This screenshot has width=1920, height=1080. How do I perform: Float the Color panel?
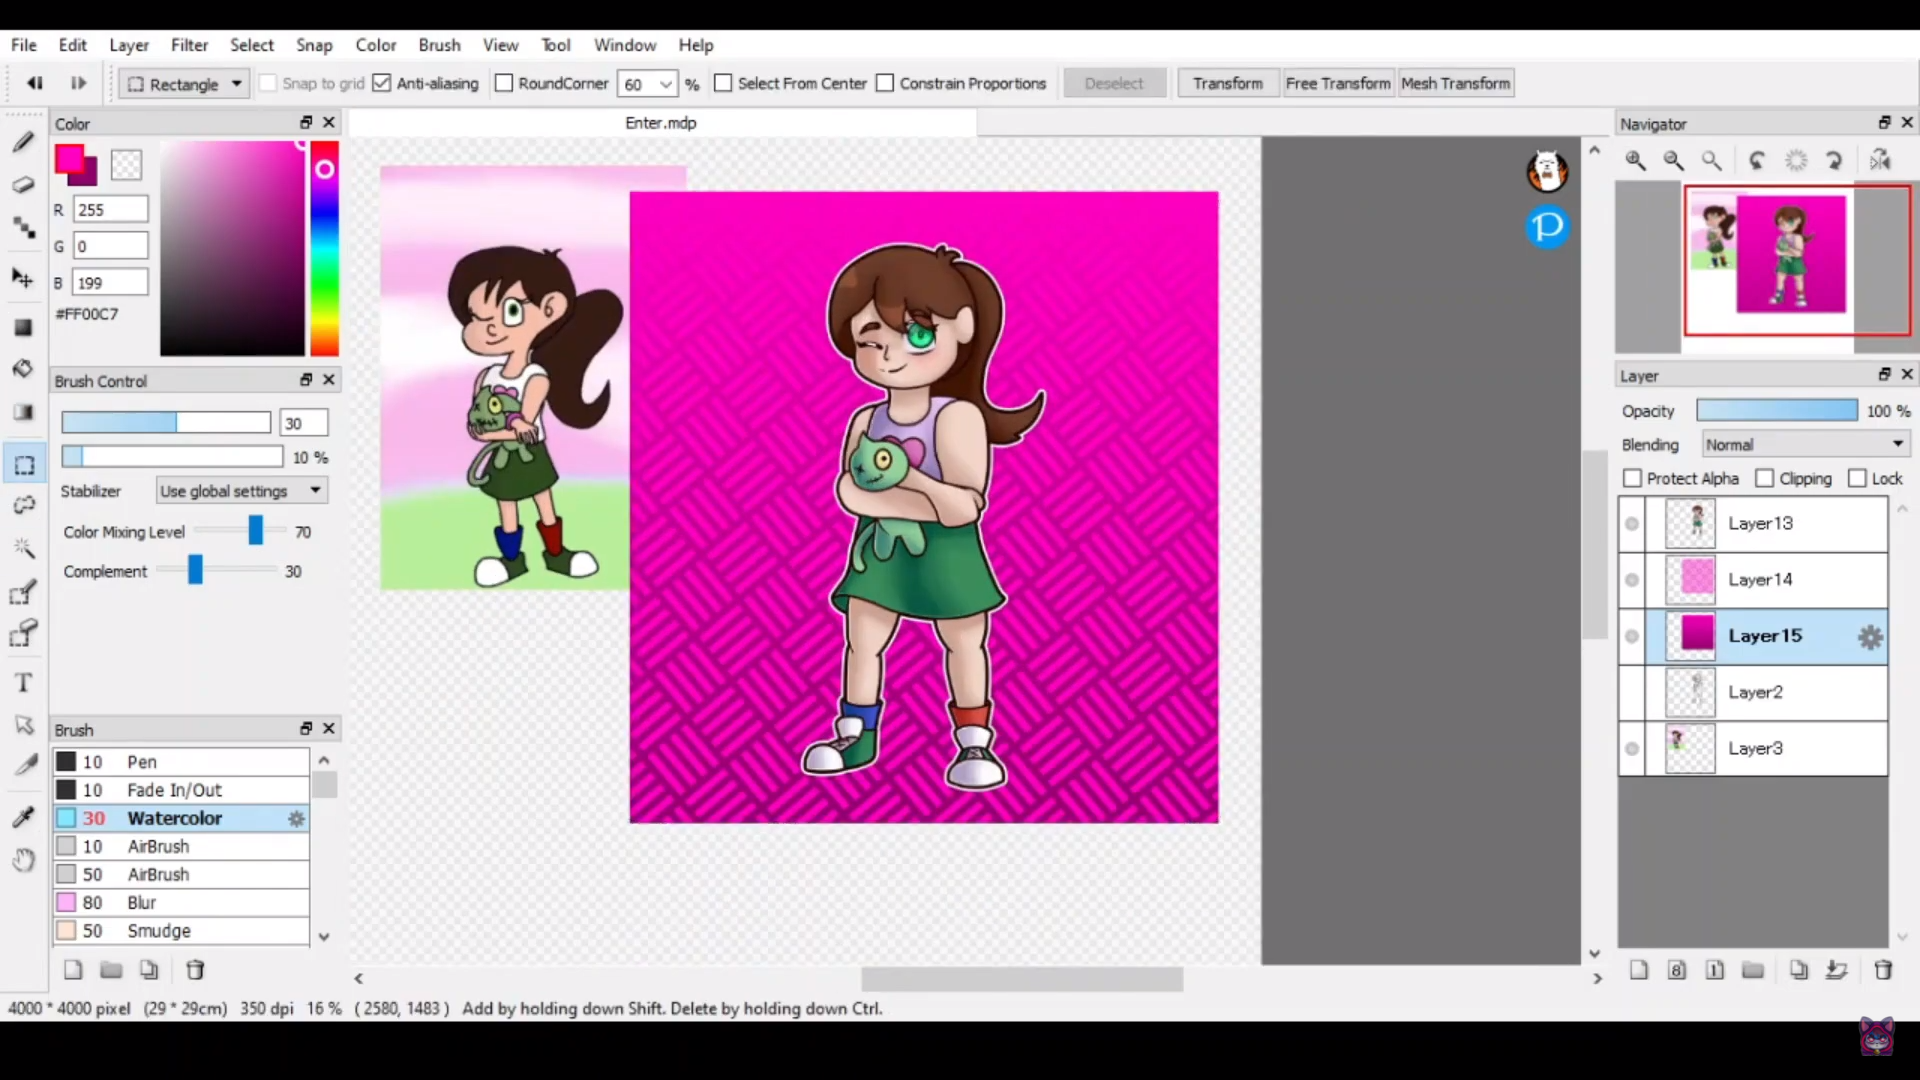tap(306, 123)
